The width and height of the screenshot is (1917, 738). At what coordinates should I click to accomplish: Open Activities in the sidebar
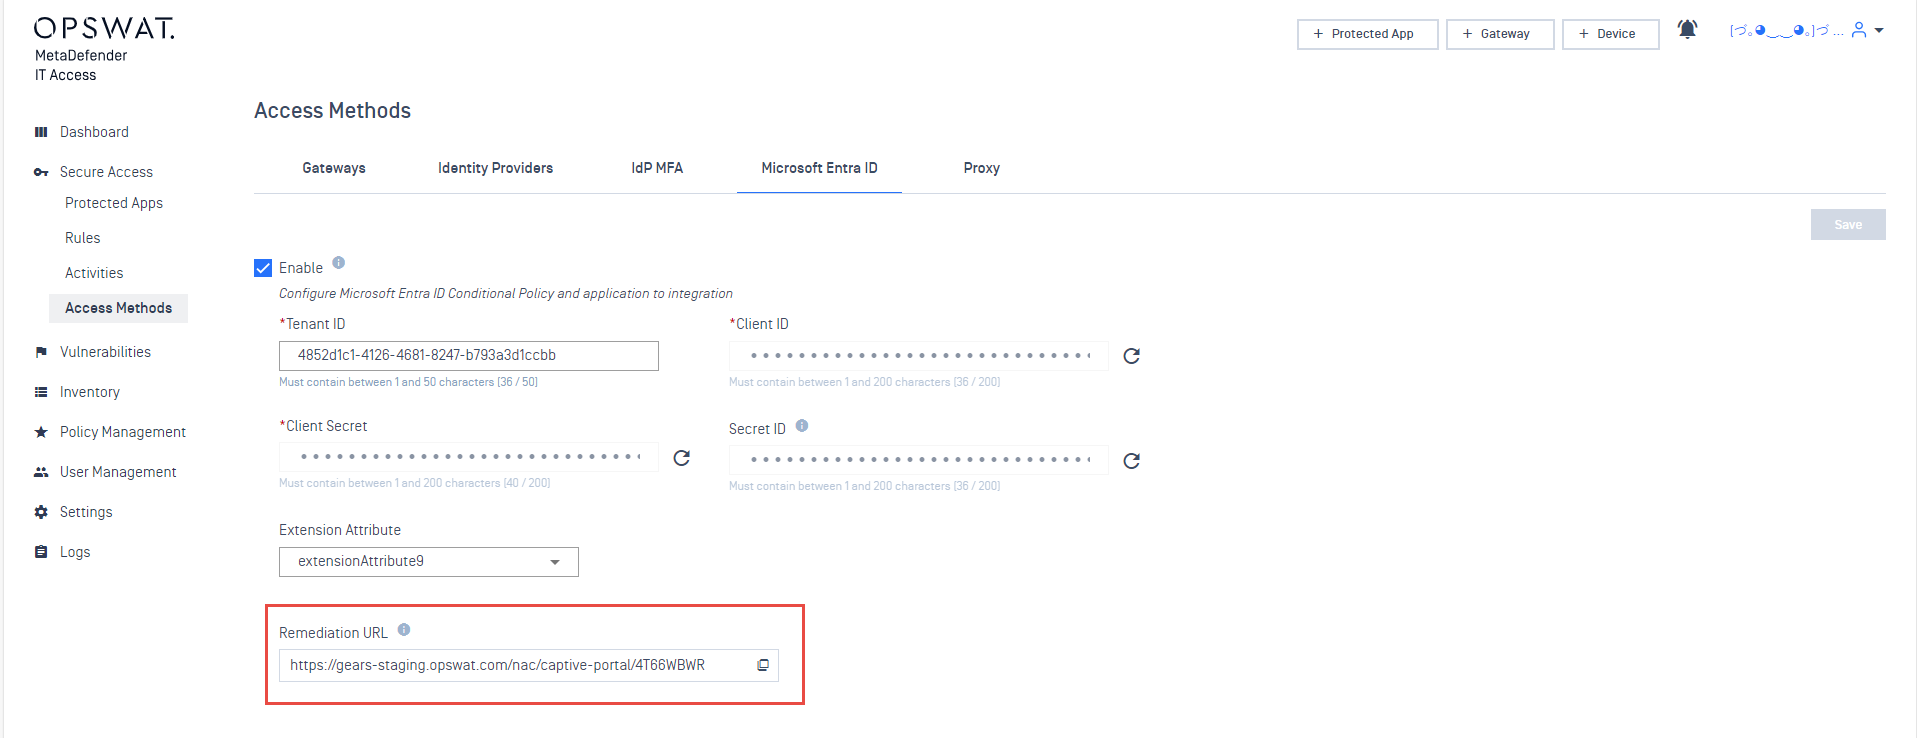click(94, 273)
